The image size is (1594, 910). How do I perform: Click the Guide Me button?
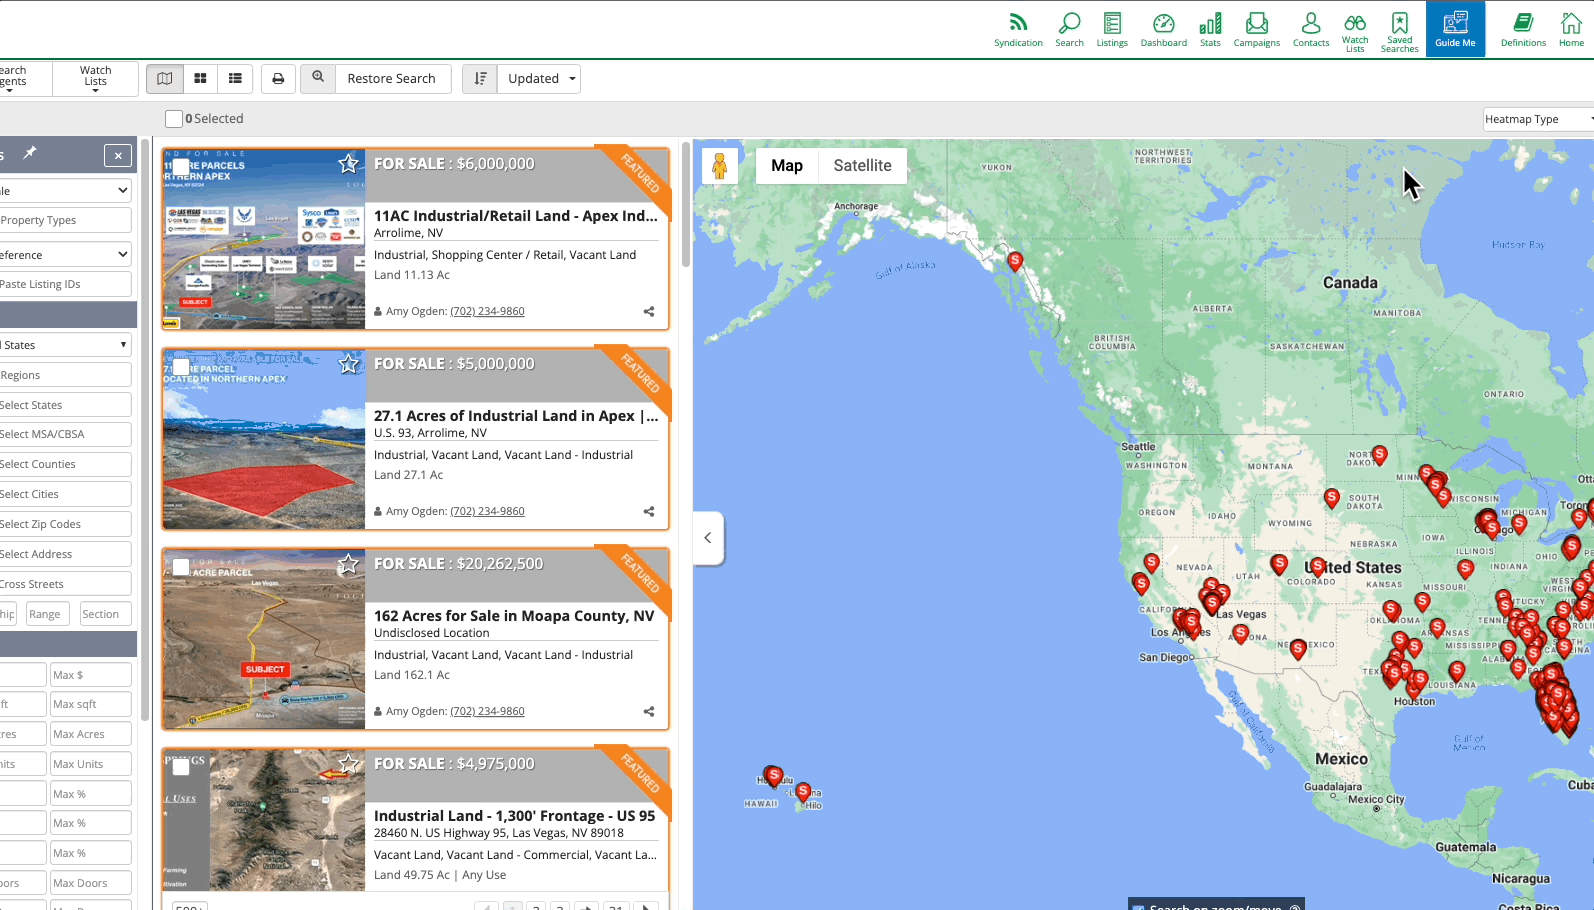click(x=1455, y=29)
